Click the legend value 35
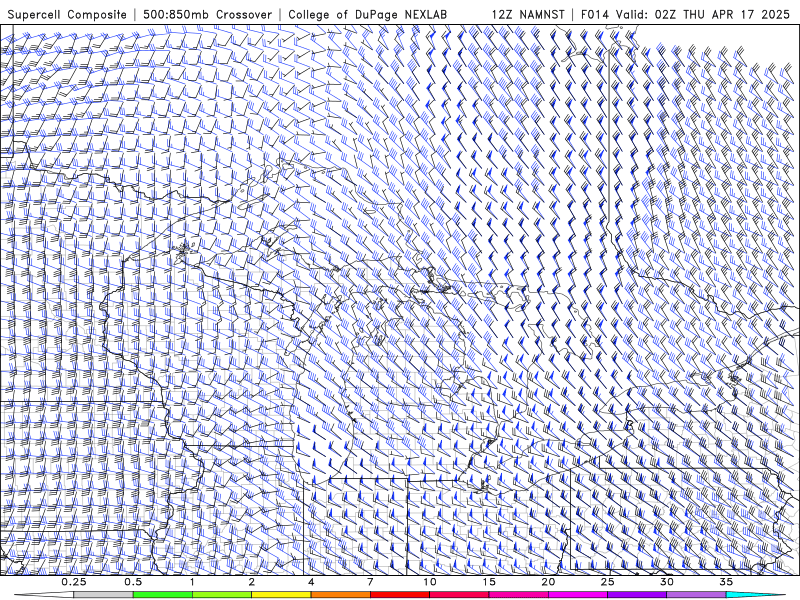 click(x=726, y=582)
